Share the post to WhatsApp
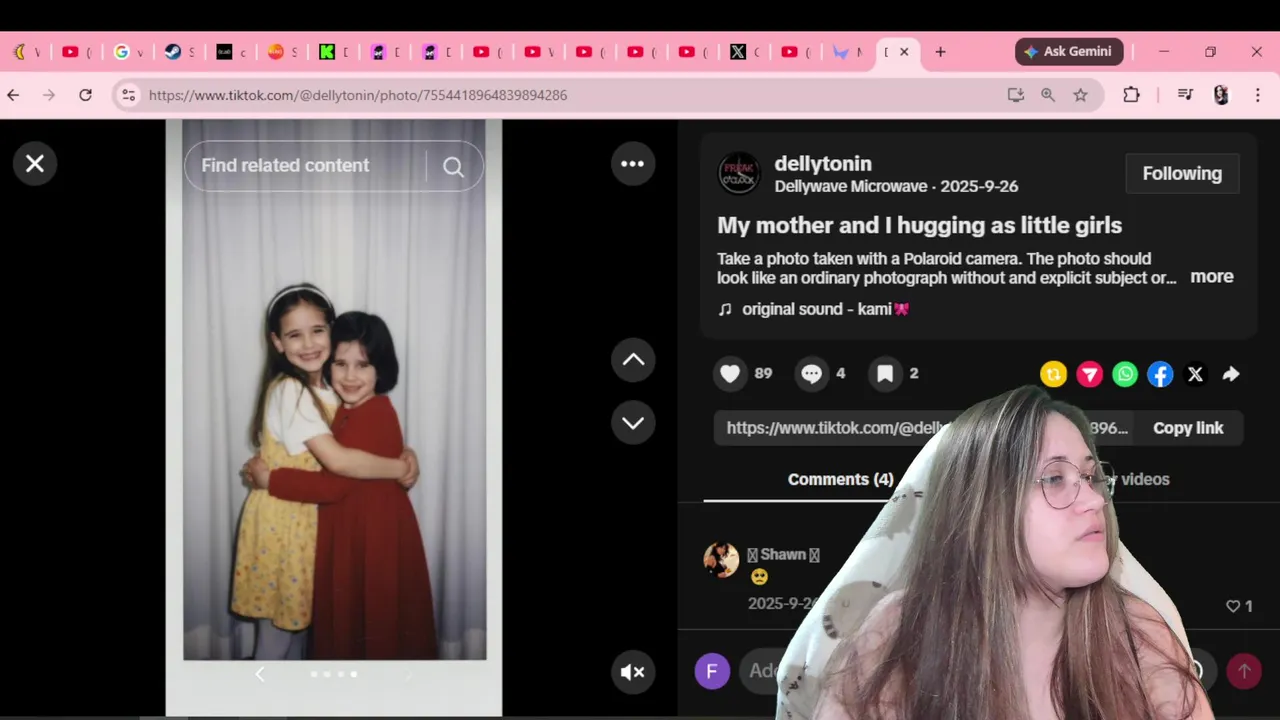 click(1125, 374)
